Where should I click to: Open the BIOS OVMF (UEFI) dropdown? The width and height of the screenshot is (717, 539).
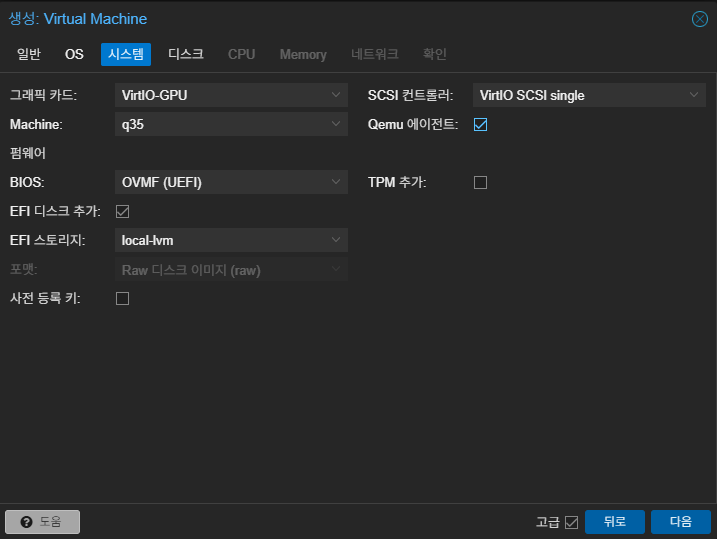coord(231,182)
